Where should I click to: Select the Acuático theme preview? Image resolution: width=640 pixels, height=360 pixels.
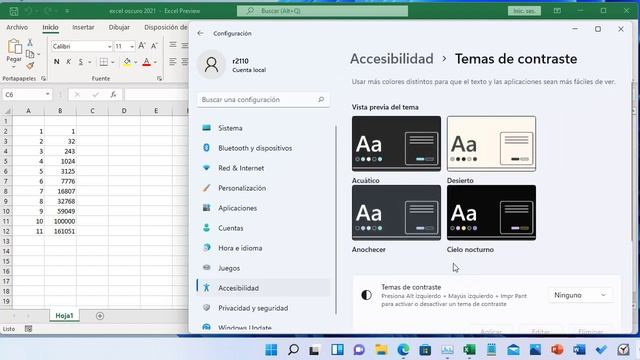(396, 143)
